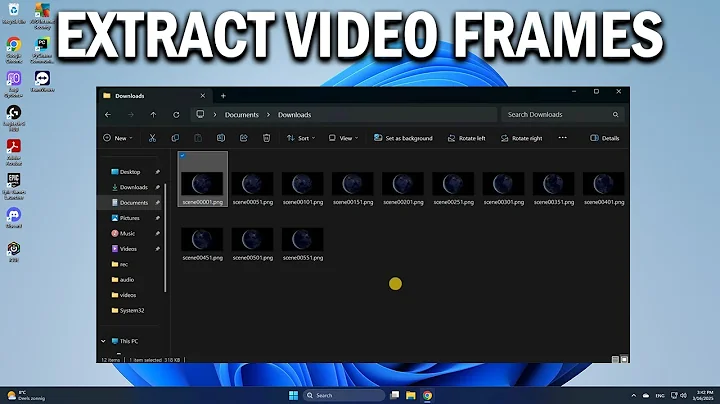Uncheck the scene00001.png selection checkbox

point(182,156)
